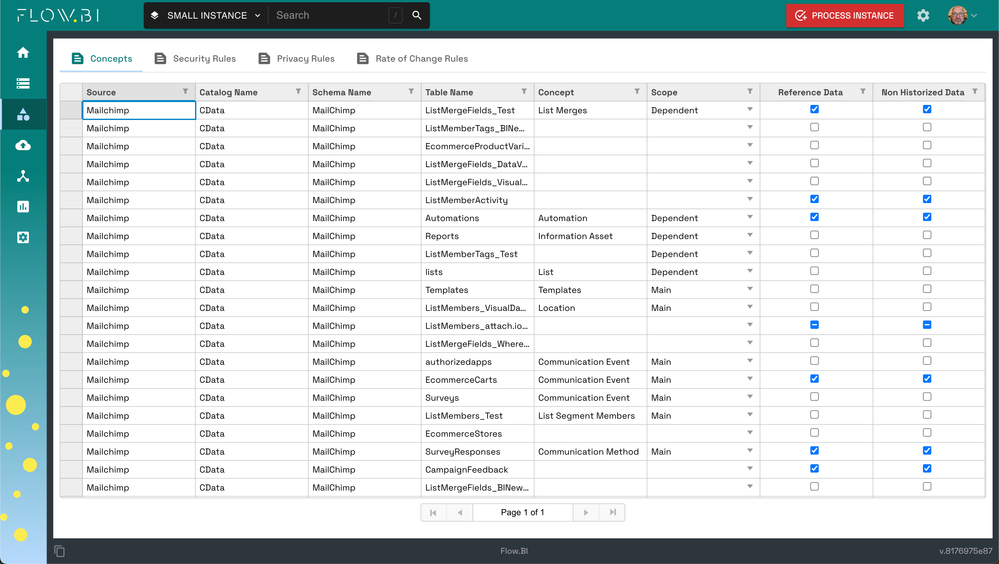Image resolution: width=999 pixels, height=564 pixels.
Task: Select row header of first Mailchimp row
Action: pos(71,110)
